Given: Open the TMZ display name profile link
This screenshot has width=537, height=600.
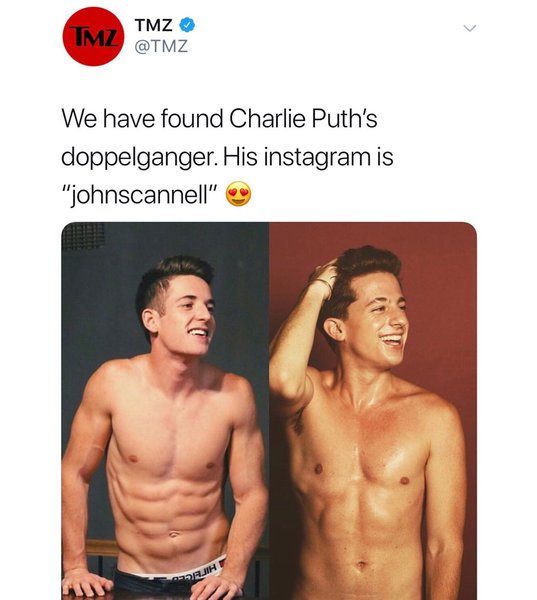Looking at the screenshot, I should pos(153,25).
